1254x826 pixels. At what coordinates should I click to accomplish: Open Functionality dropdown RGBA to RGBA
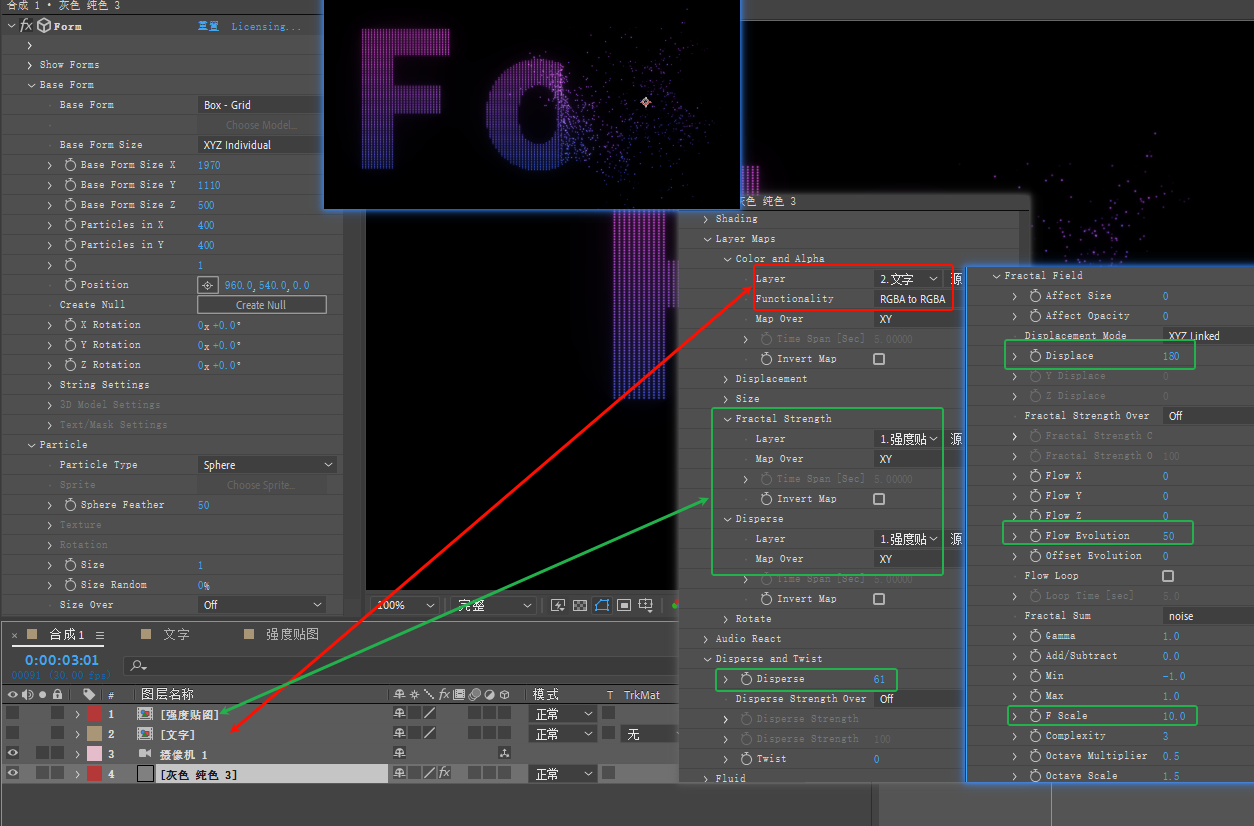pyautogui.click(x=912, y=299)
